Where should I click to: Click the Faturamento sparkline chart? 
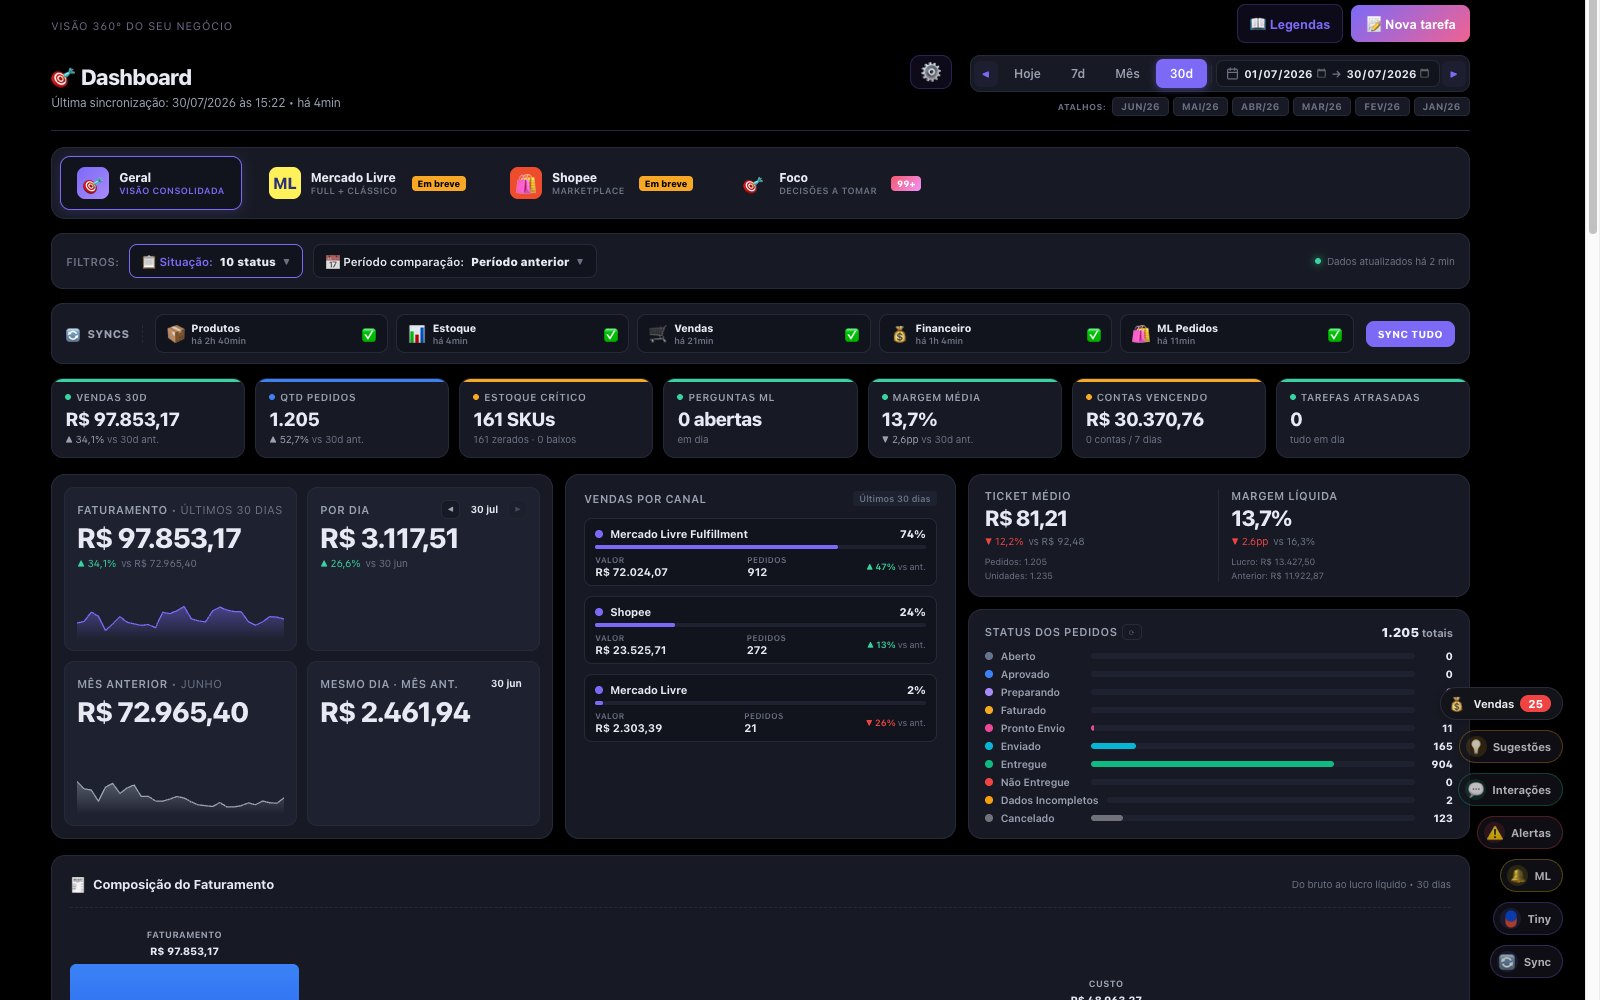(180, 621)
